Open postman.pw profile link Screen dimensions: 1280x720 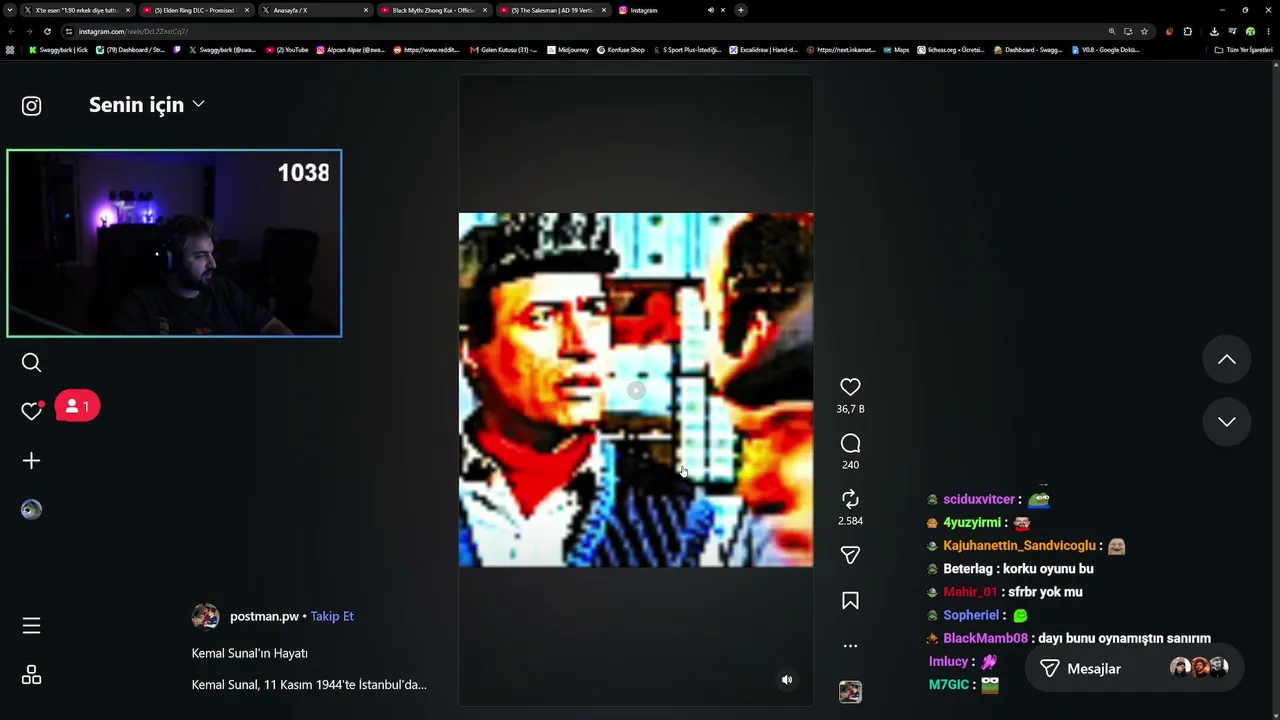point(264,616)
